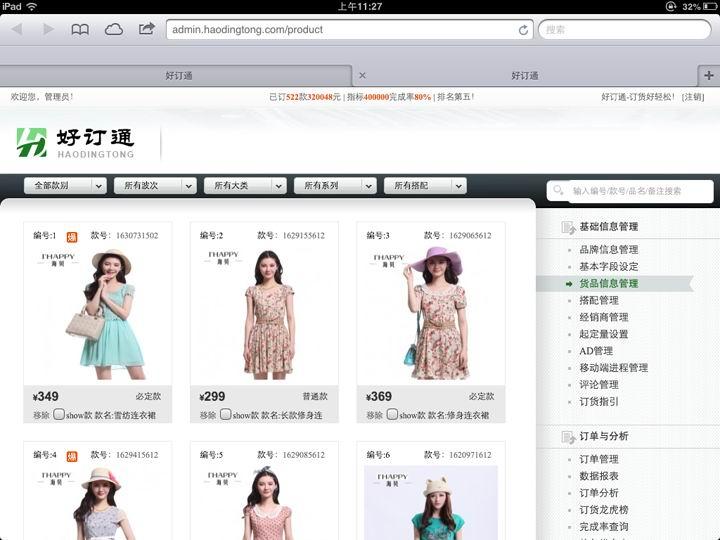Toggle show款 checkbox for product 1

point(58,414)
